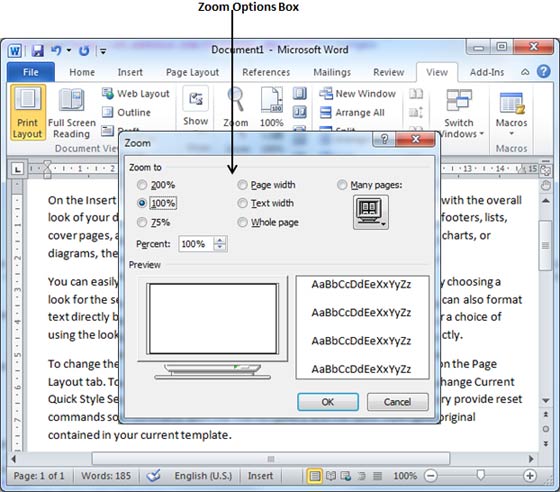The width and height of the screenshot is (560, 492).
Task: Open the Show group in the ribbon
Action: coord(195,106)
